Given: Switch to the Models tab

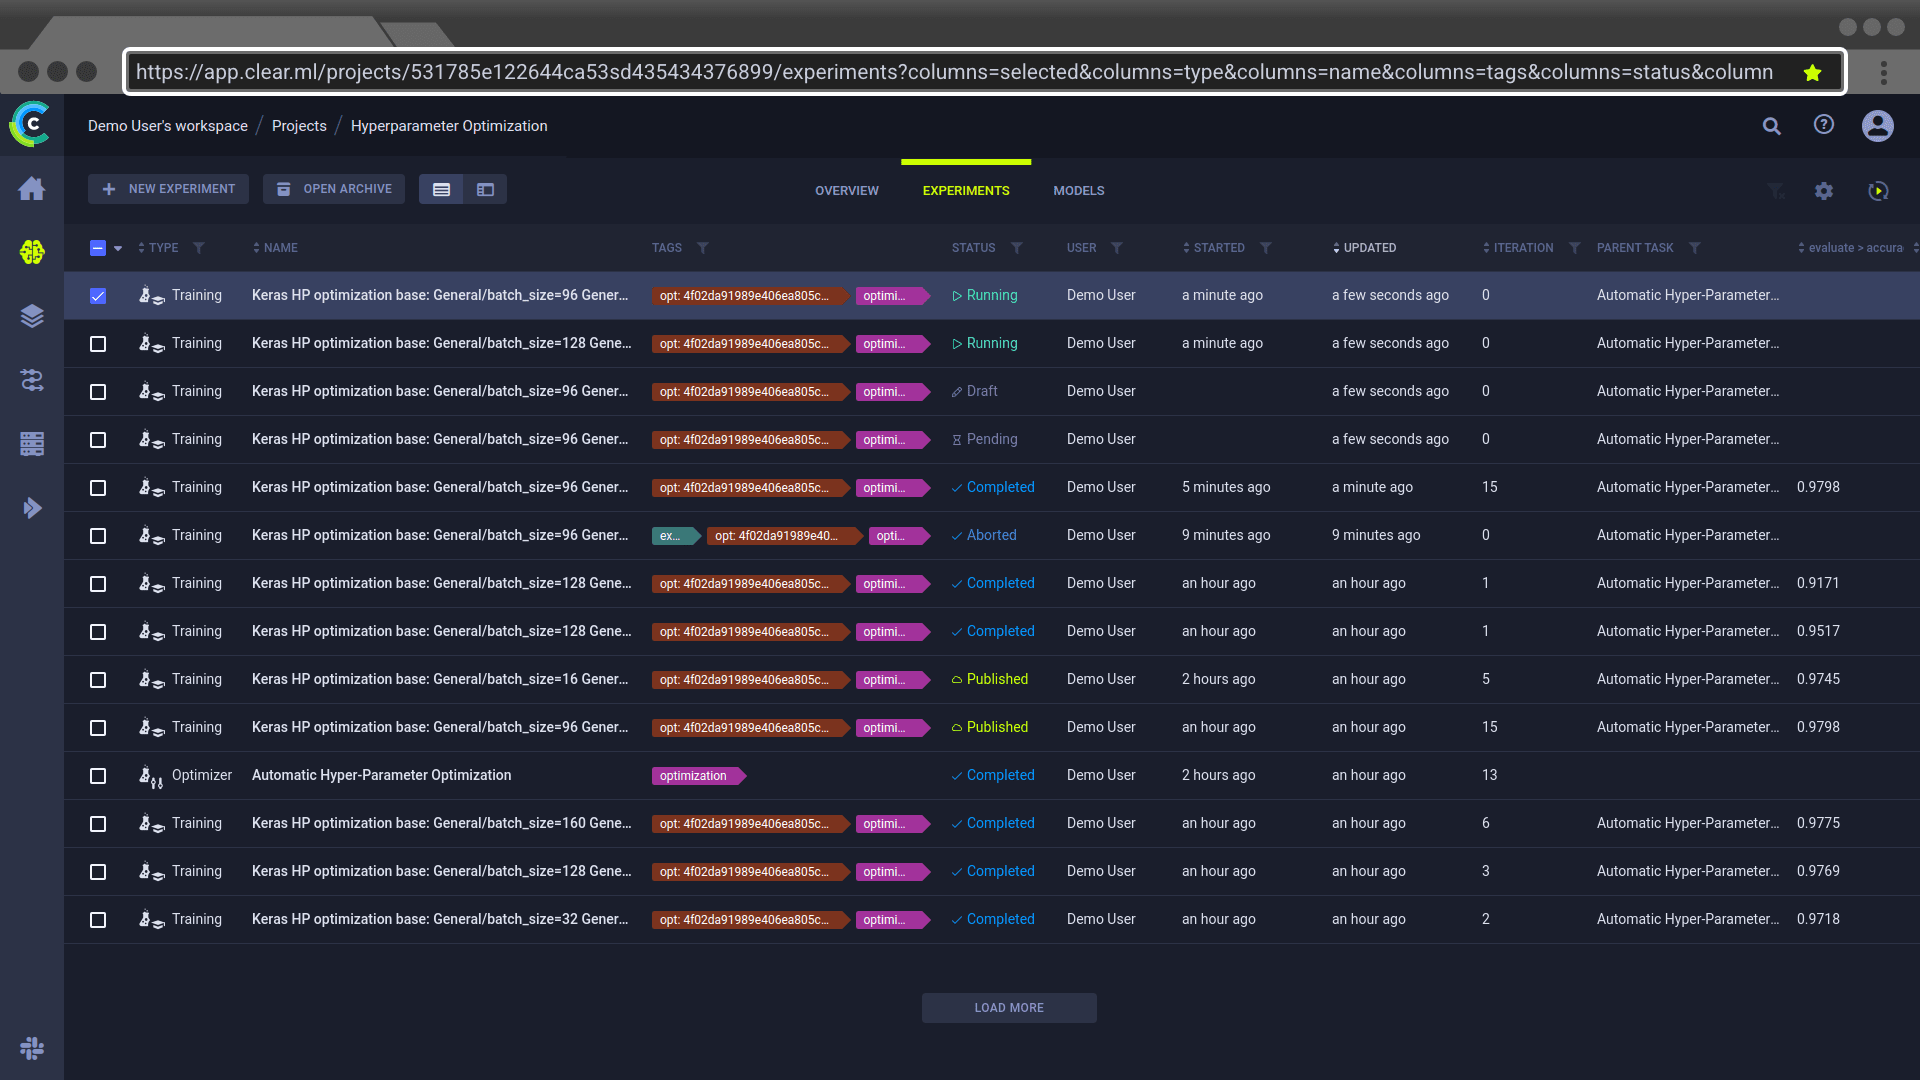Looking at the screenshot, I should click(x=1078, y=191).
